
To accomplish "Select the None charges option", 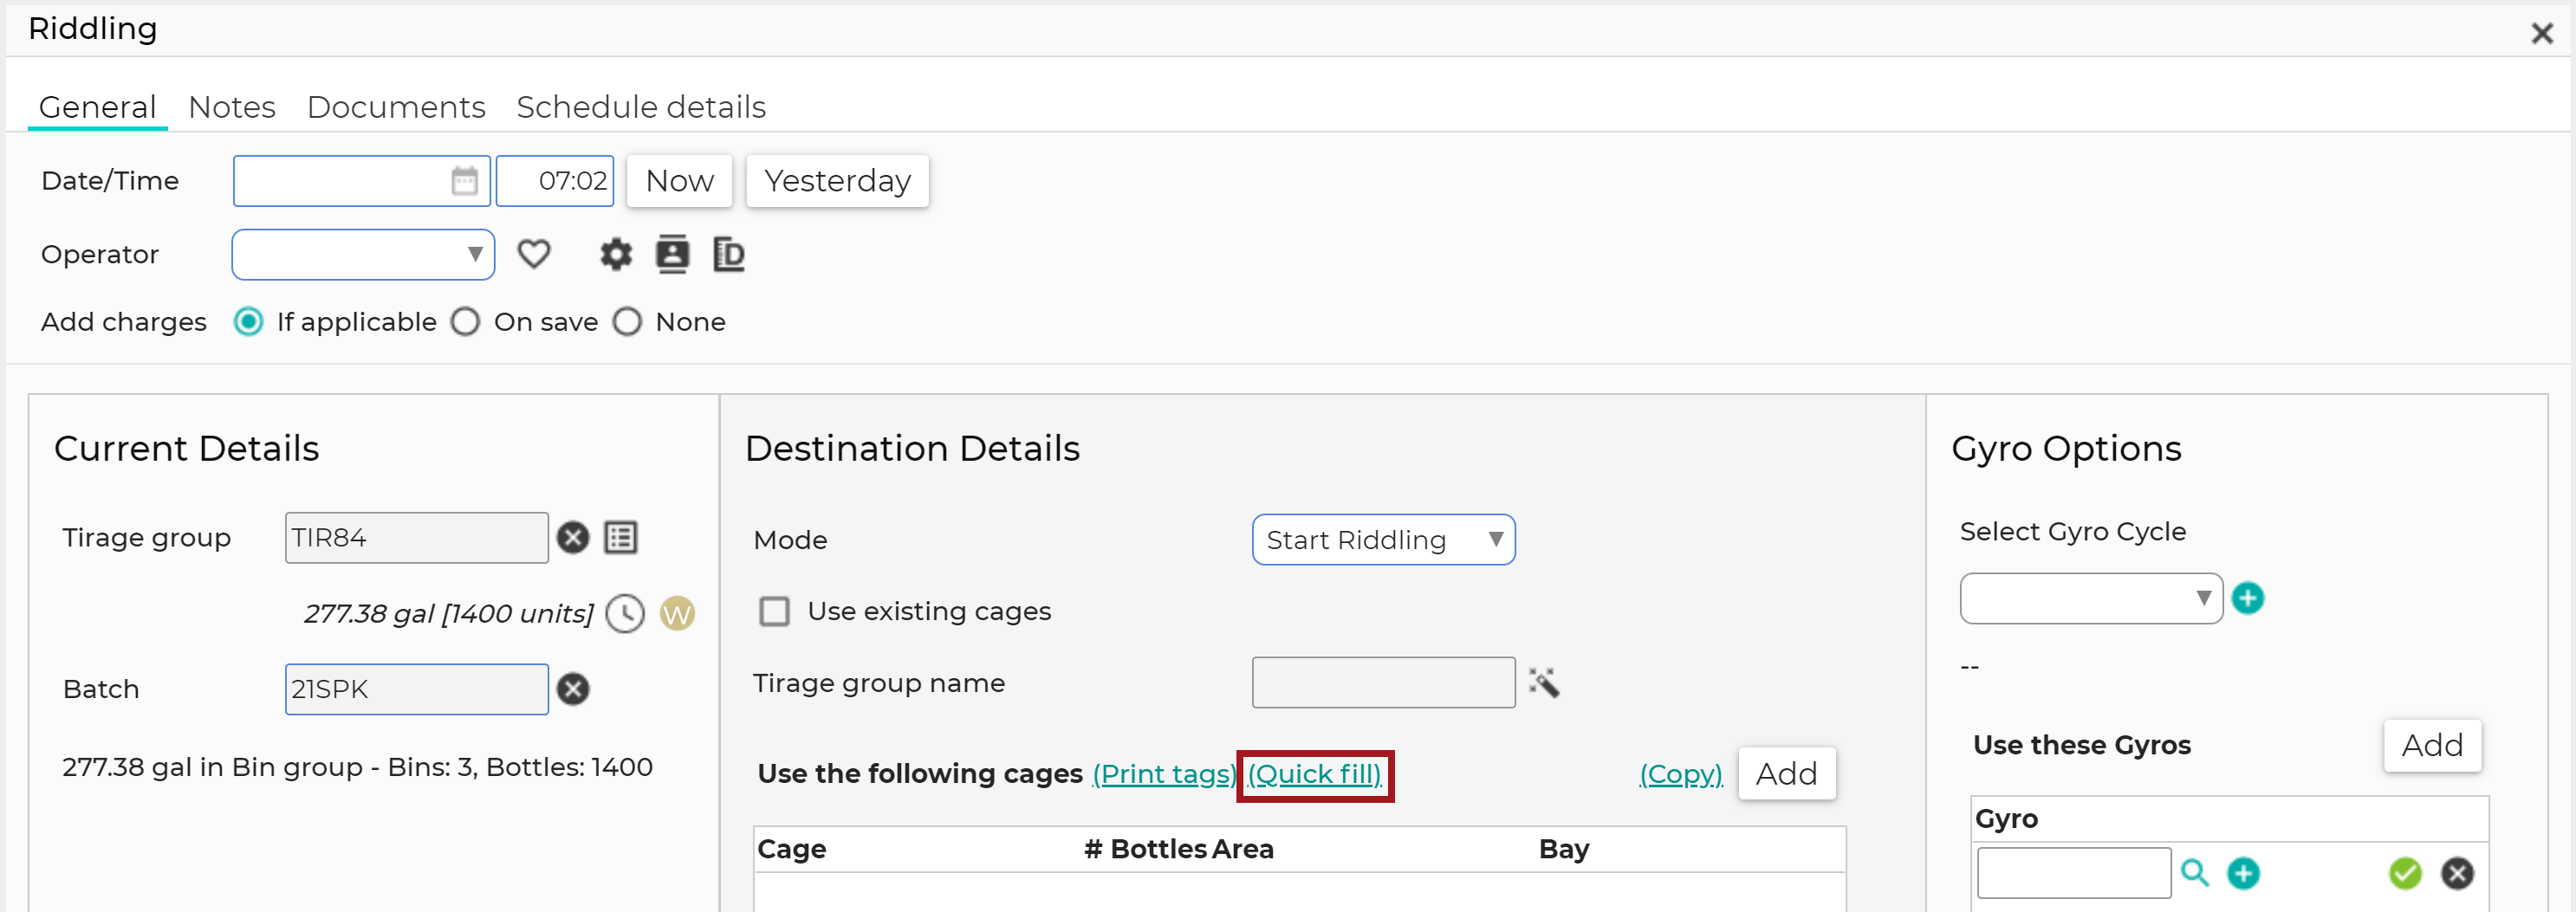I will 627,322.
